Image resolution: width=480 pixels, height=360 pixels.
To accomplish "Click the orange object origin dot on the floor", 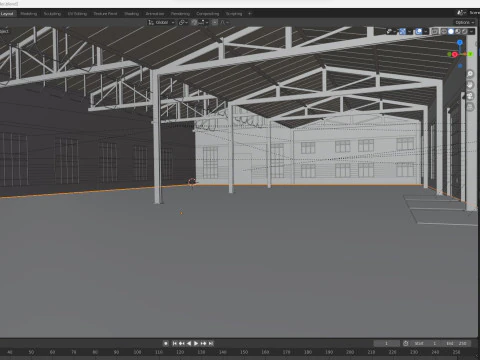I will tap(181, 213).
